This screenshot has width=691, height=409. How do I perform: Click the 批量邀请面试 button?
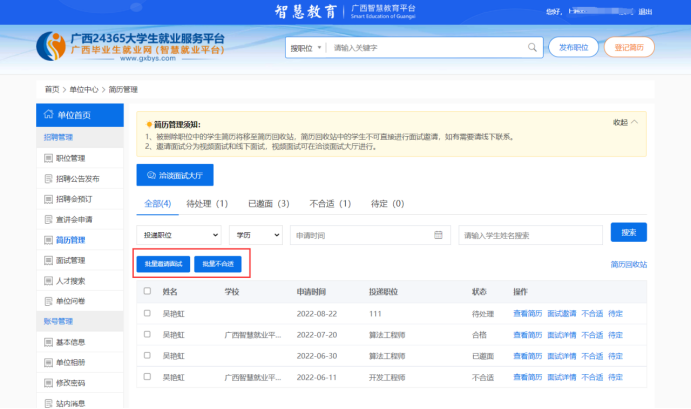pos(161,264)
